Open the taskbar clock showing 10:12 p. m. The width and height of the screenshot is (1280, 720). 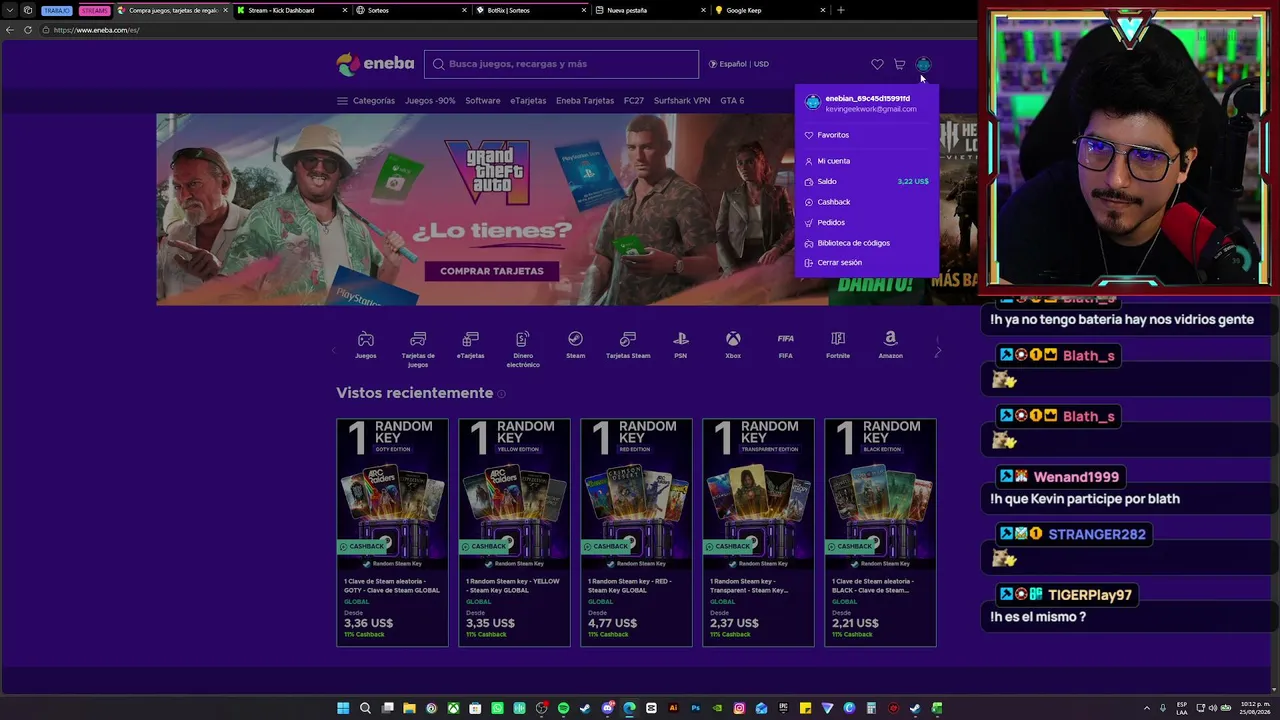[1256, 708]
